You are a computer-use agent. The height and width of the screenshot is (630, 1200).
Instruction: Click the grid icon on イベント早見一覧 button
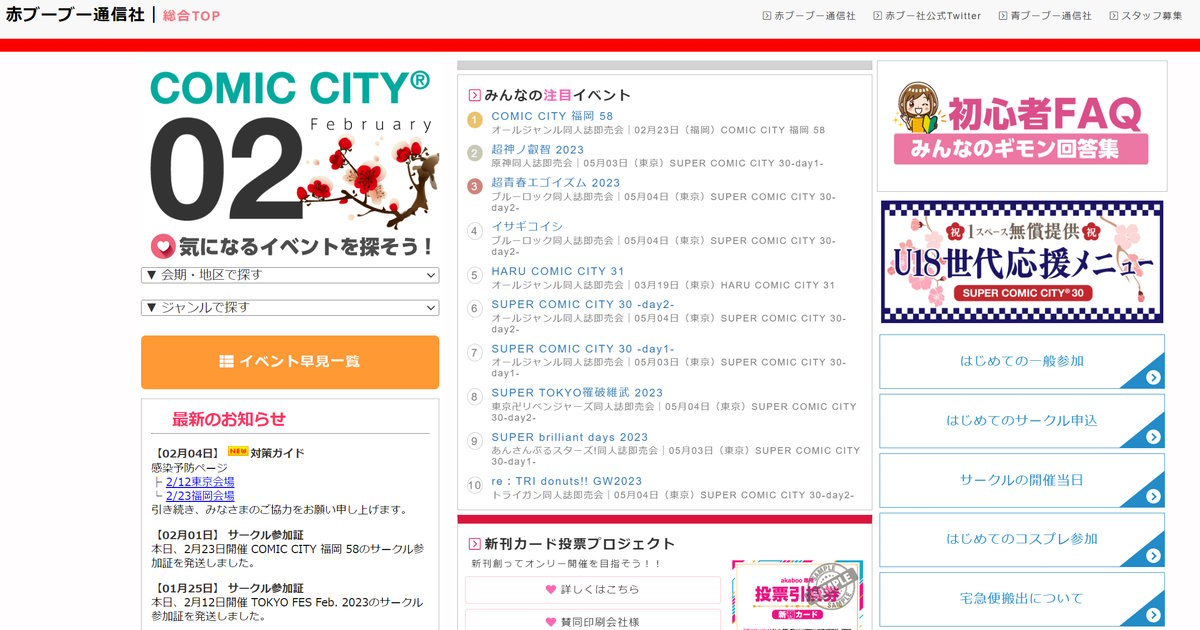pyautogui.click(x=226, y=361)
